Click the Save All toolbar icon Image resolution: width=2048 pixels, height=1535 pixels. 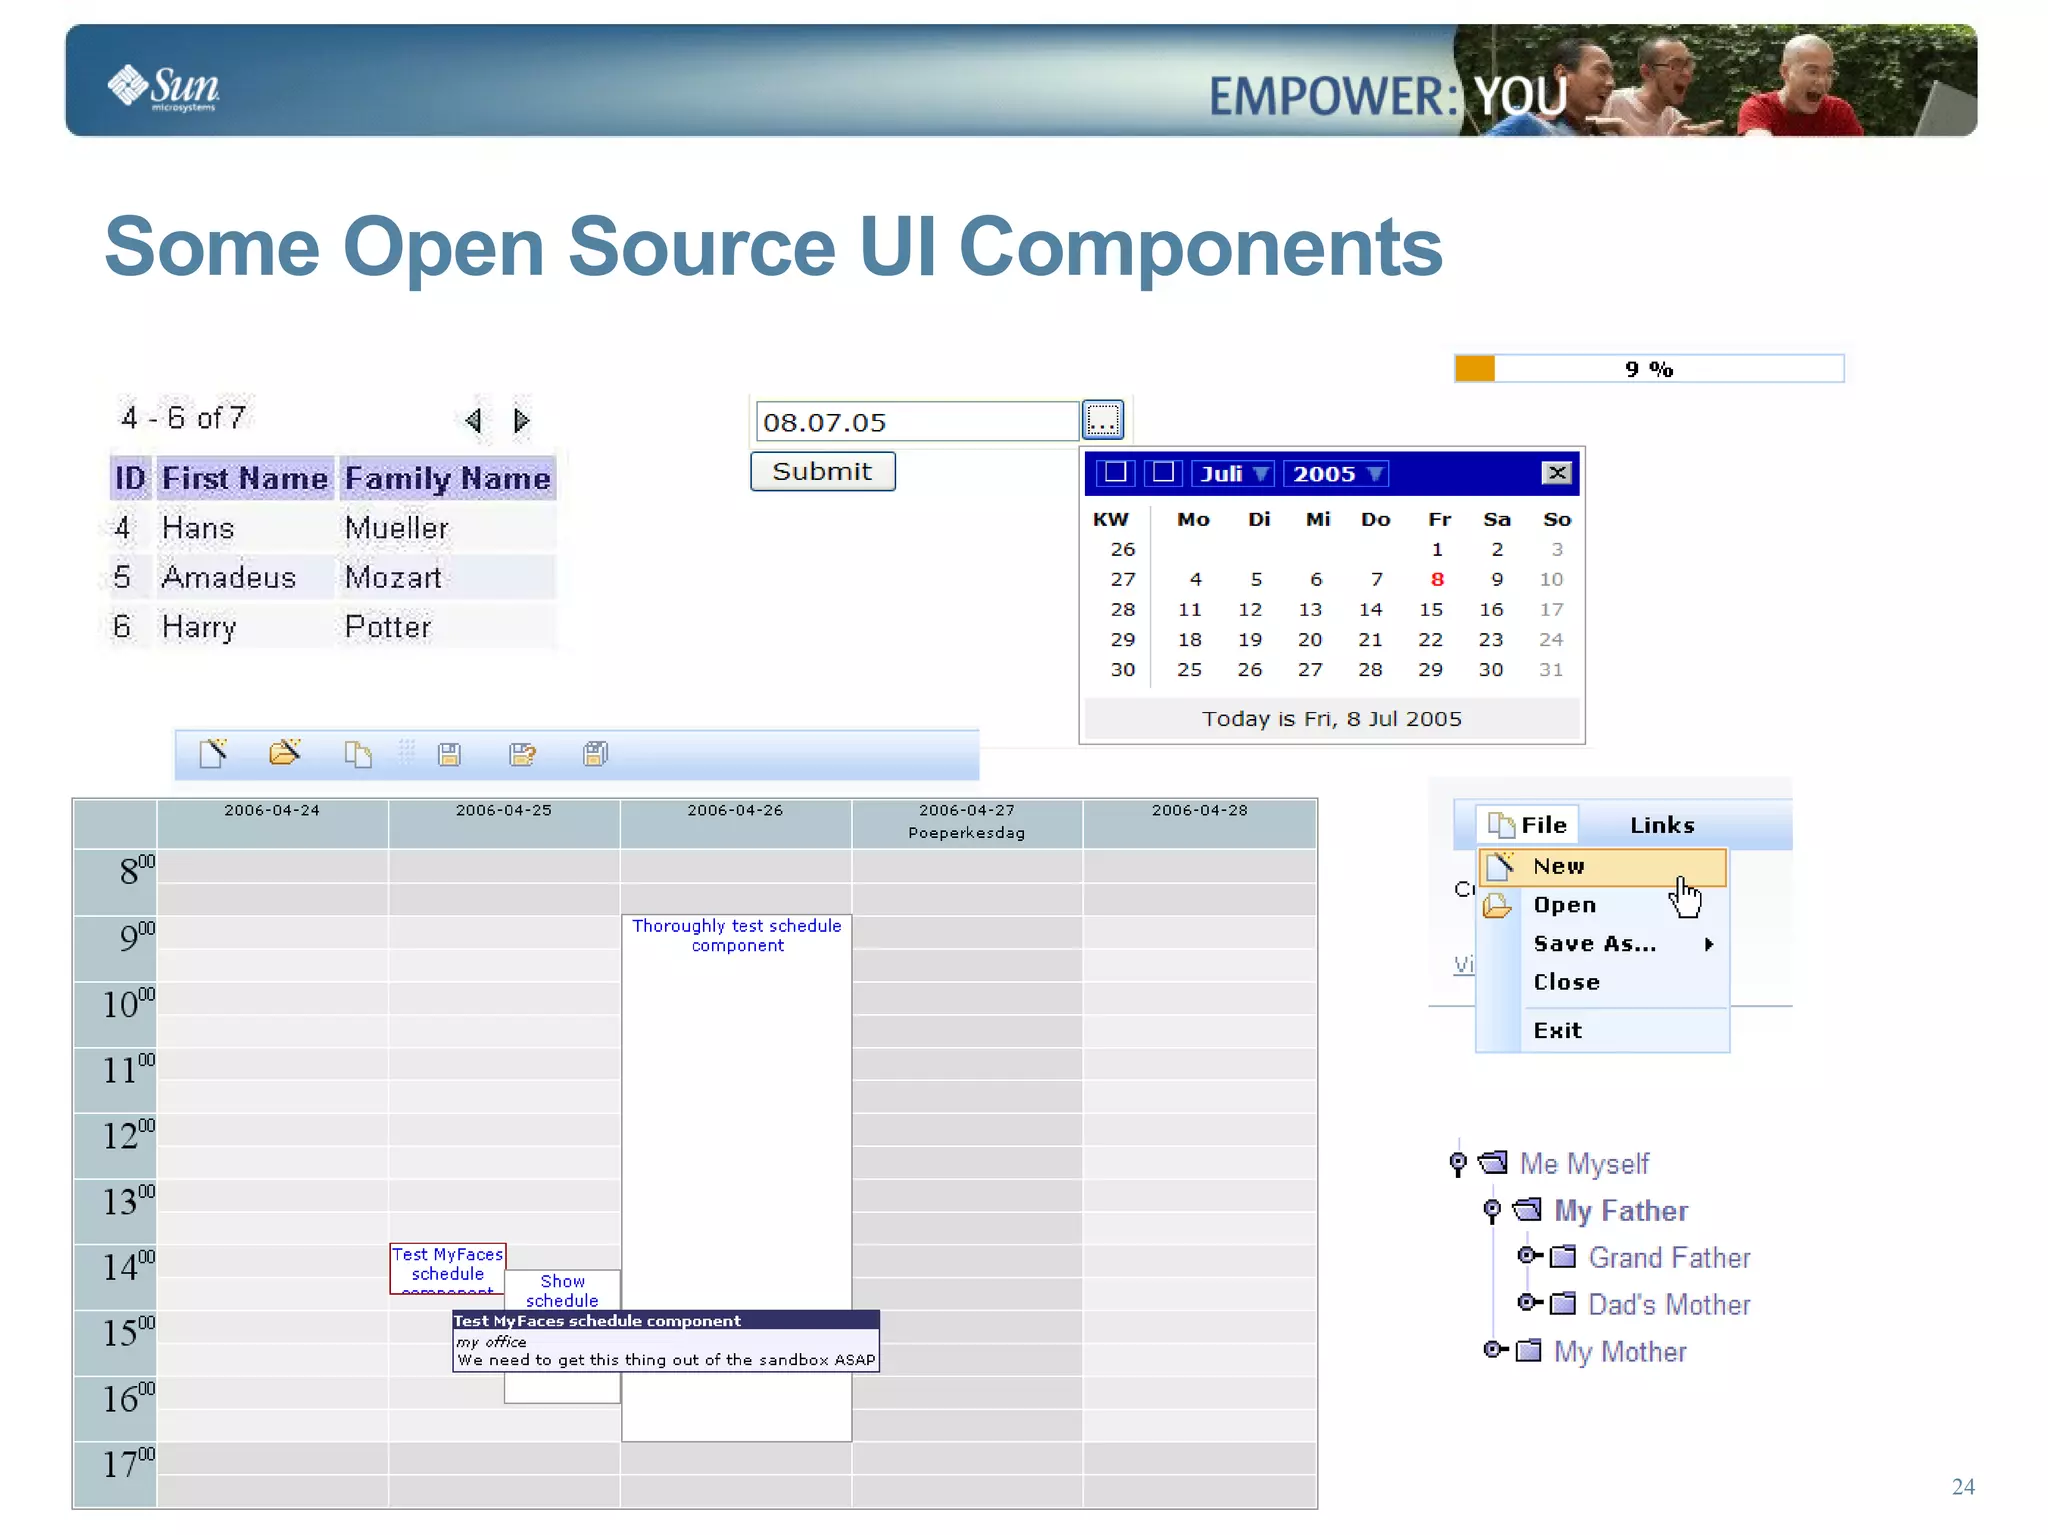[595, 753]
